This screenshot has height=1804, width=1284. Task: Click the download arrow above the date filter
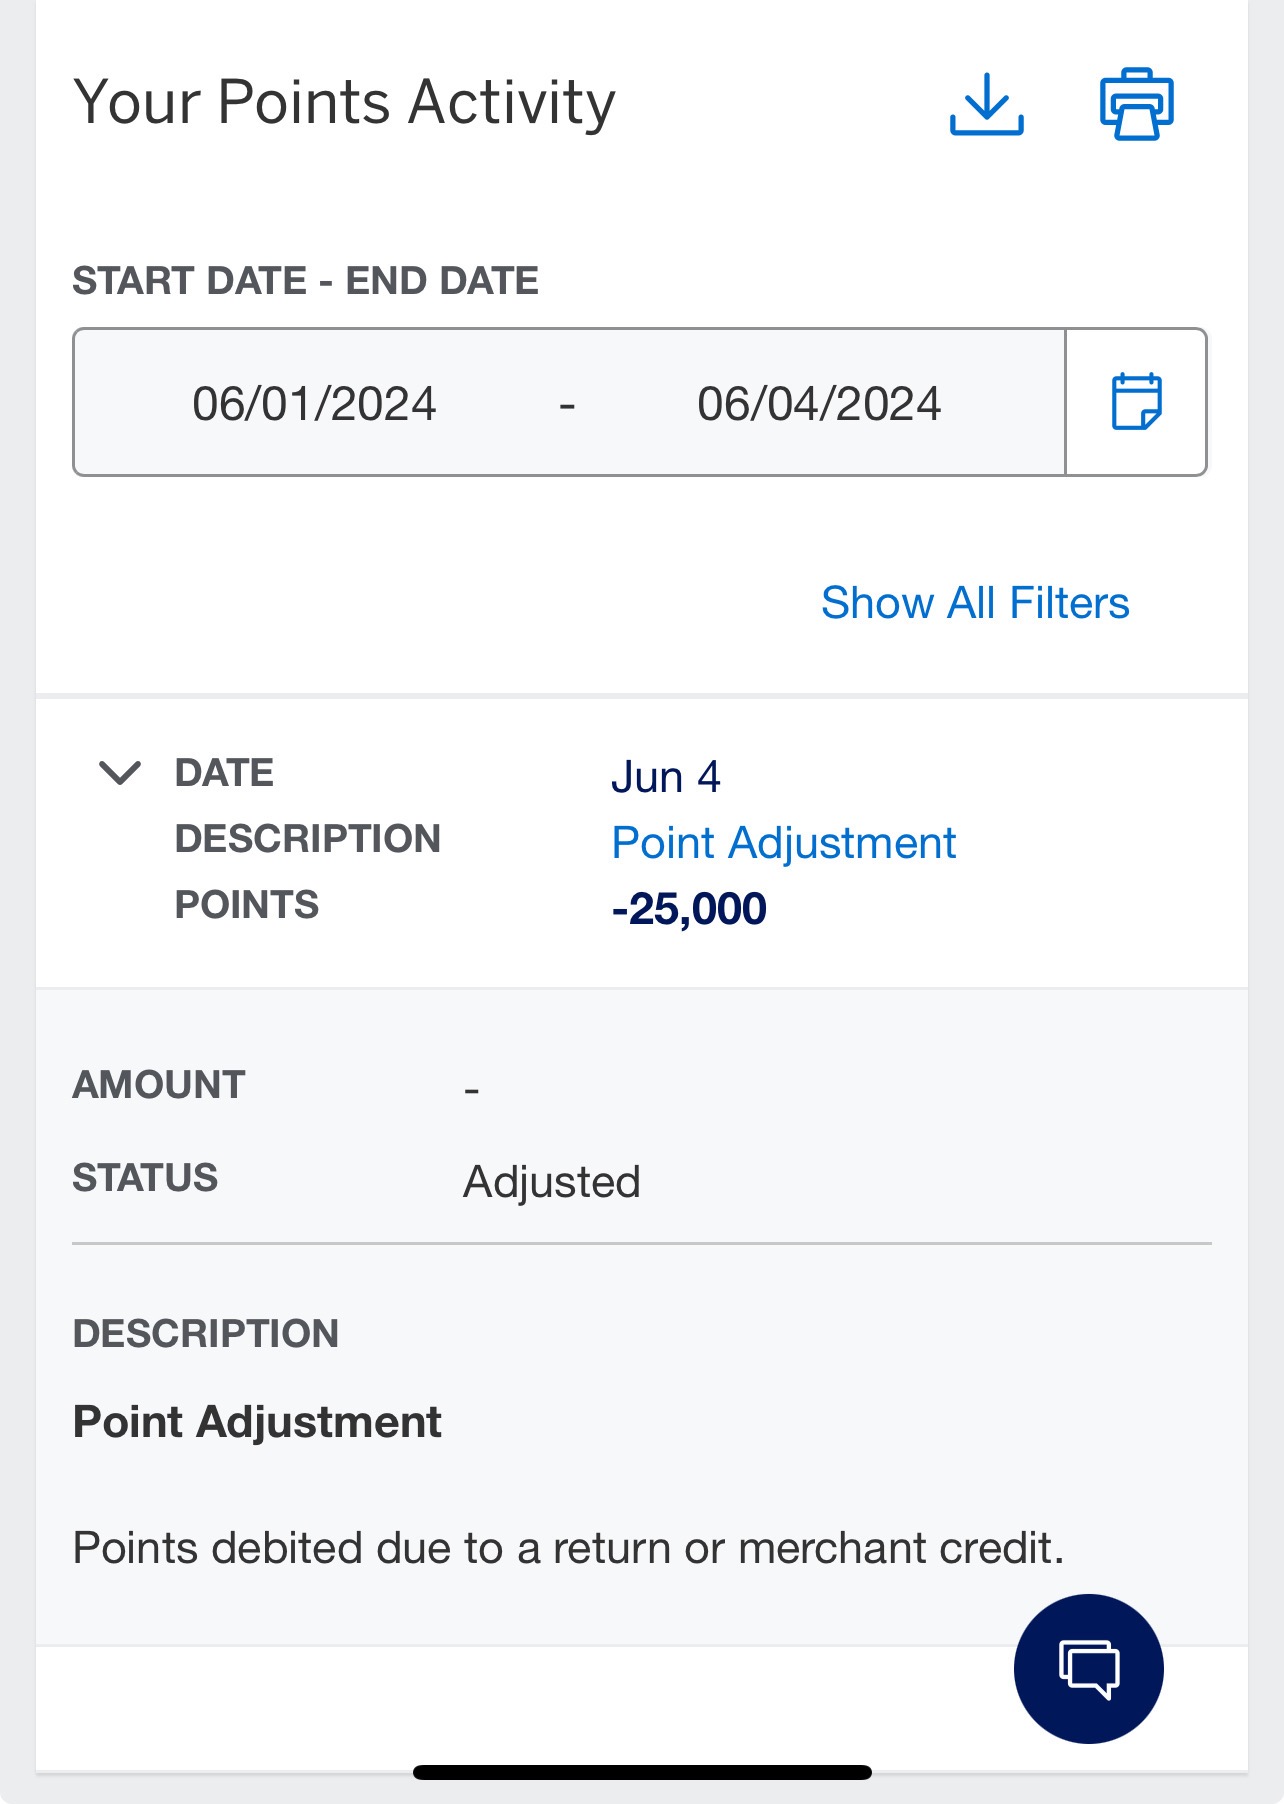(x=988, y=104)
